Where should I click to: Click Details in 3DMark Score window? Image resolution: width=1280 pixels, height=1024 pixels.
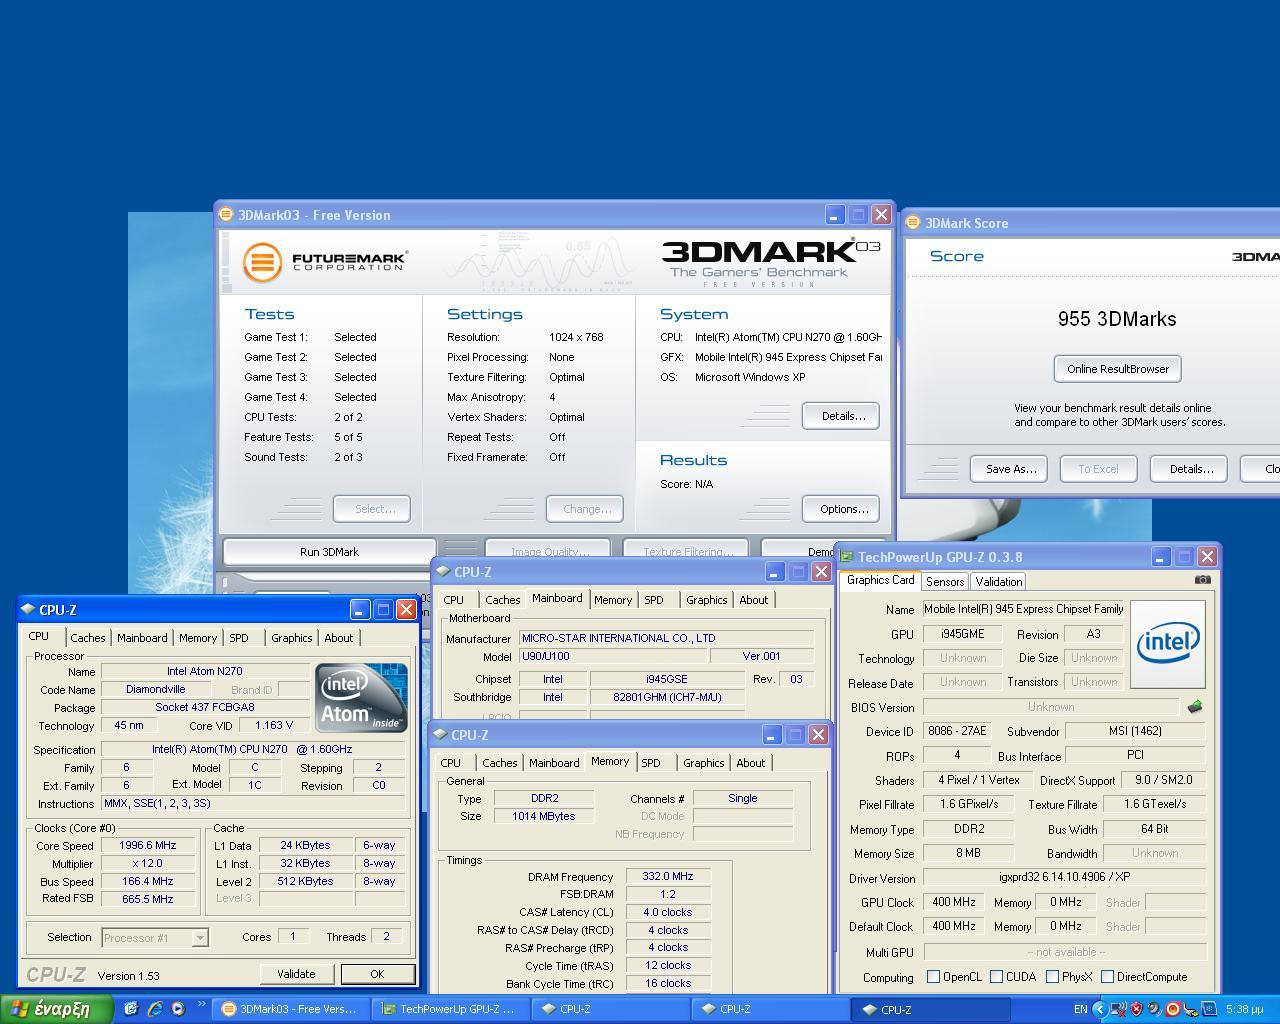click(x=1189, y=469)
